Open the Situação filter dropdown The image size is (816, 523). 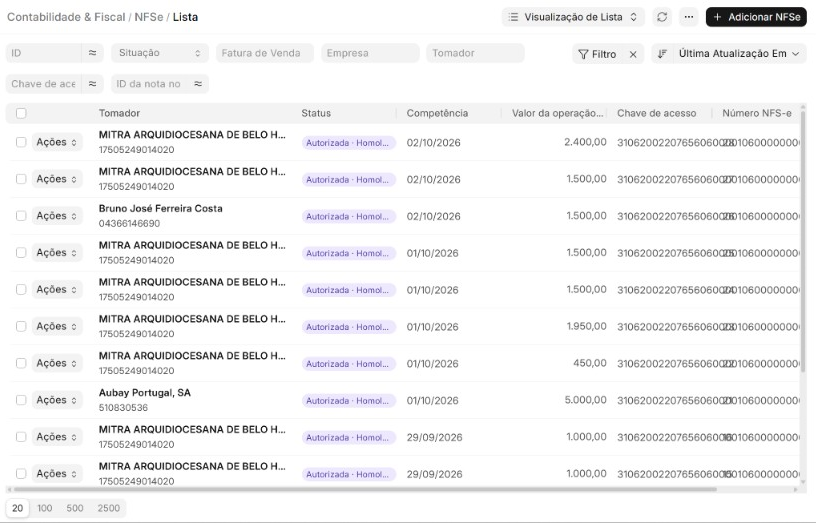pos(160,53)
